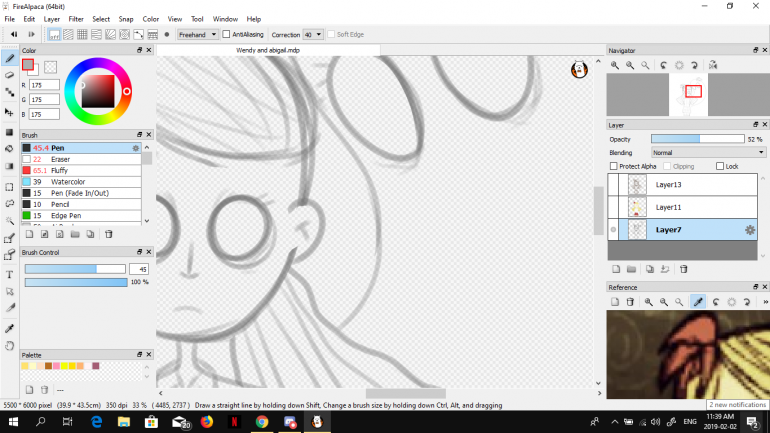Image resolution: width=770 pixels, height=433 pixels.
Task: Open the Freehand mode dropdown
Action: coord(197,34)
